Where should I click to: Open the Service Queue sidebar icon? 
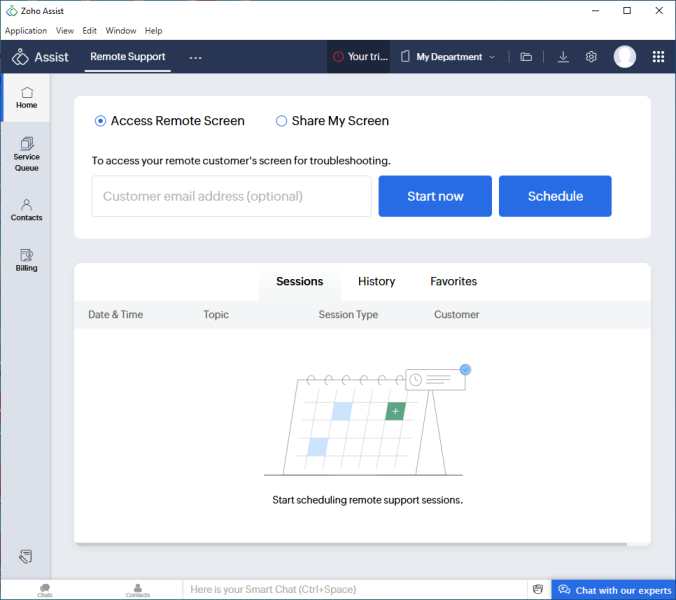point(26,154)
